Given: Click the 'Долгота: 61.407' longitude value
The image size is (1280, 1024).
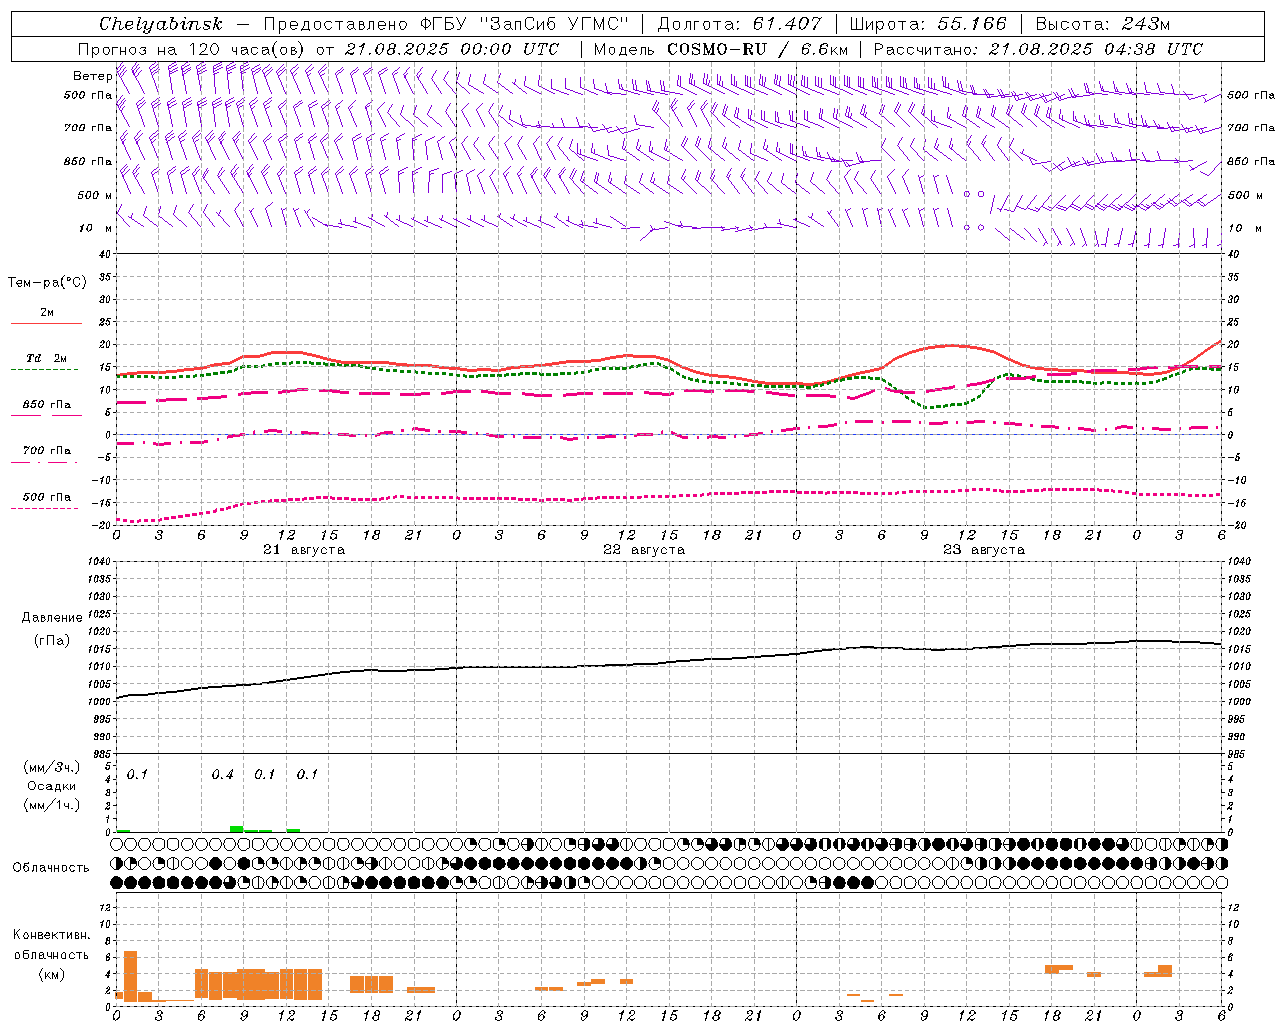Looking at the screenshot, I should [x=739, y=24].
